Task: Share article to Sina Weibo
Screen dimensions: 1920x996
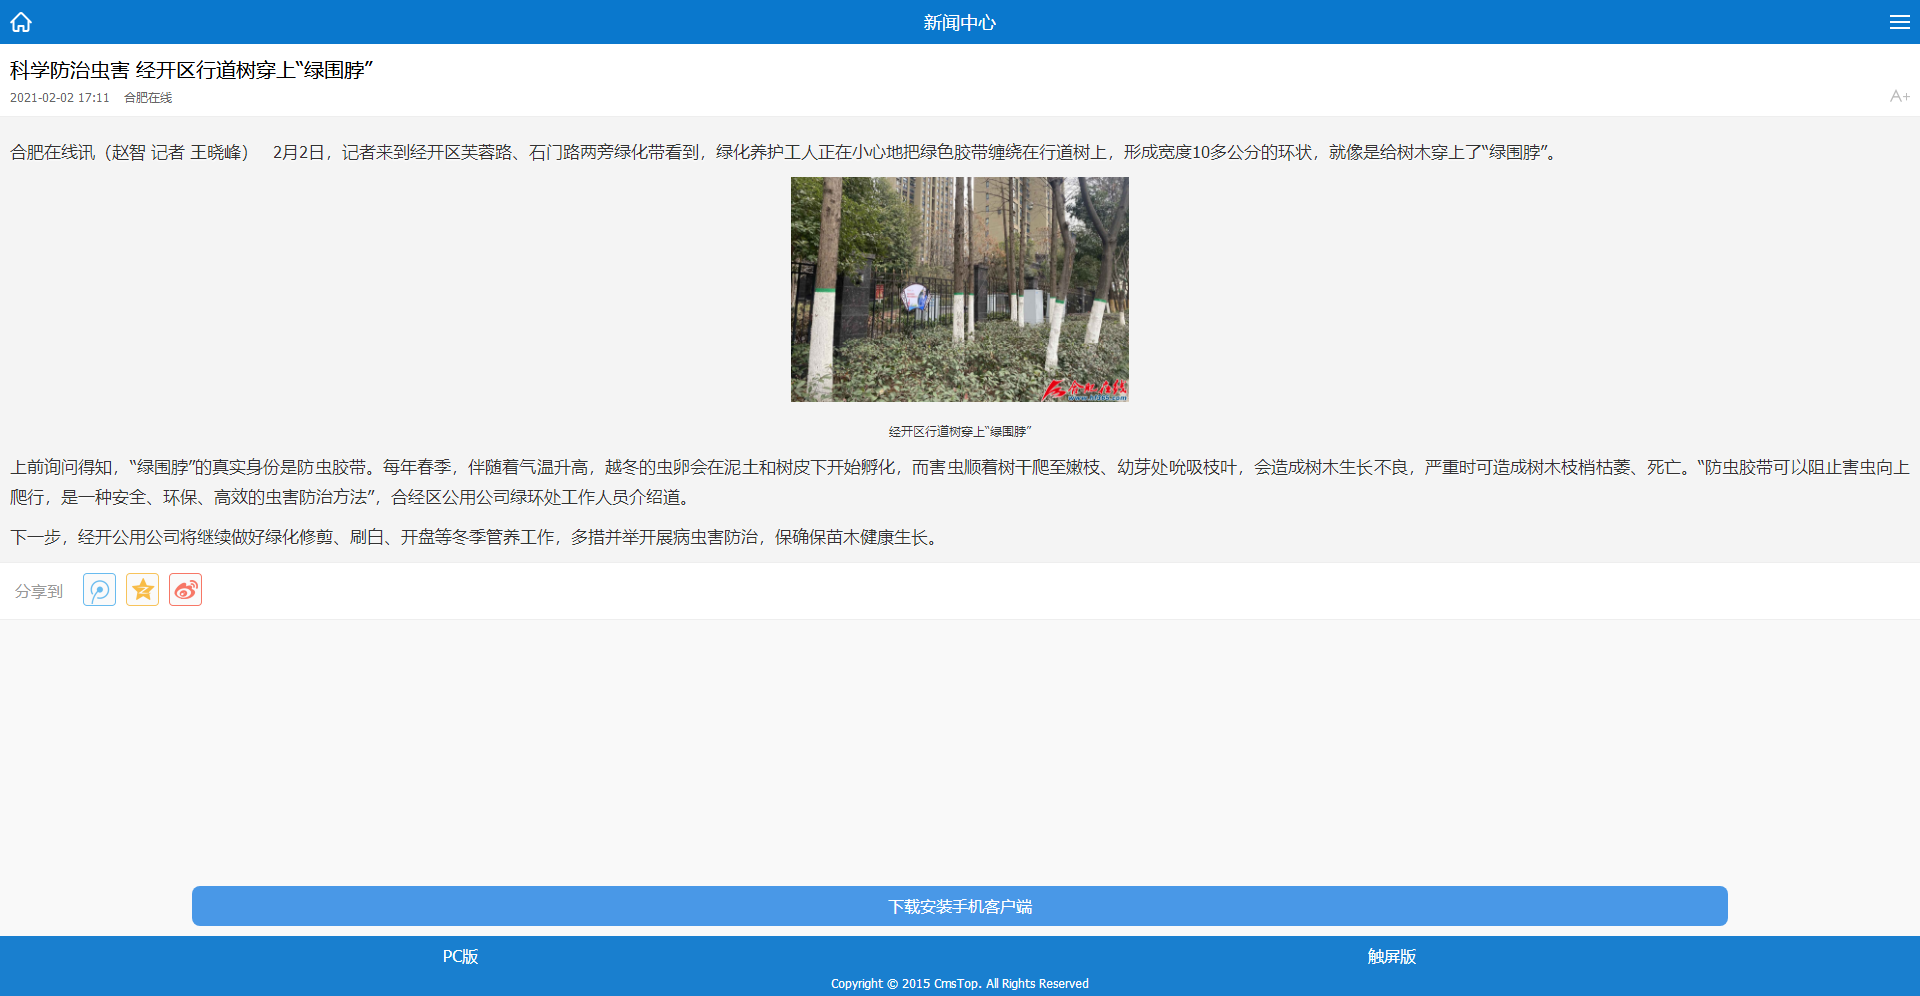Action: (x=186, y=590)
